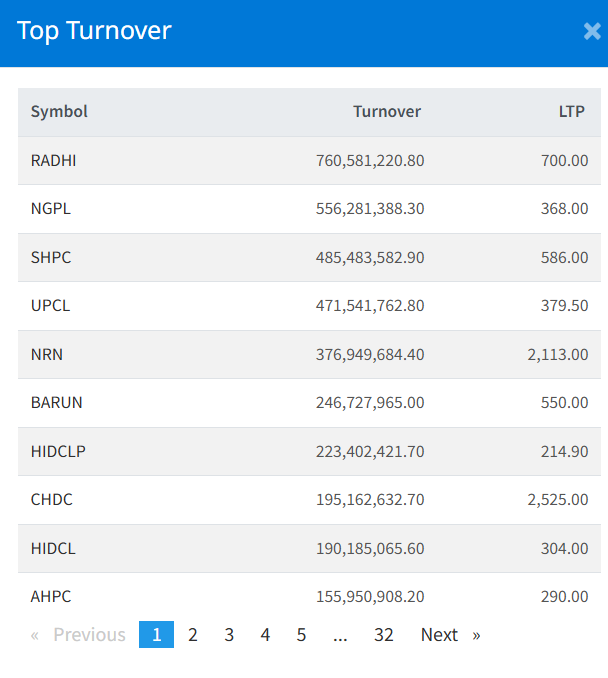Open page 3 in pagination
The image size is (608, 678).
click(x=229, y=635)
